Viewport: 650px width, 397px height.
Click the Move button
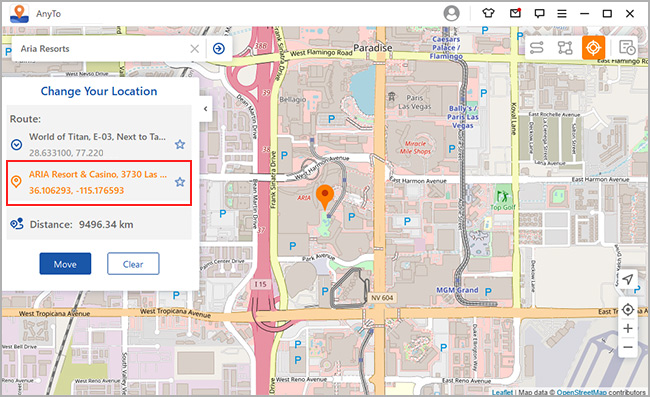tap(65, 264)
